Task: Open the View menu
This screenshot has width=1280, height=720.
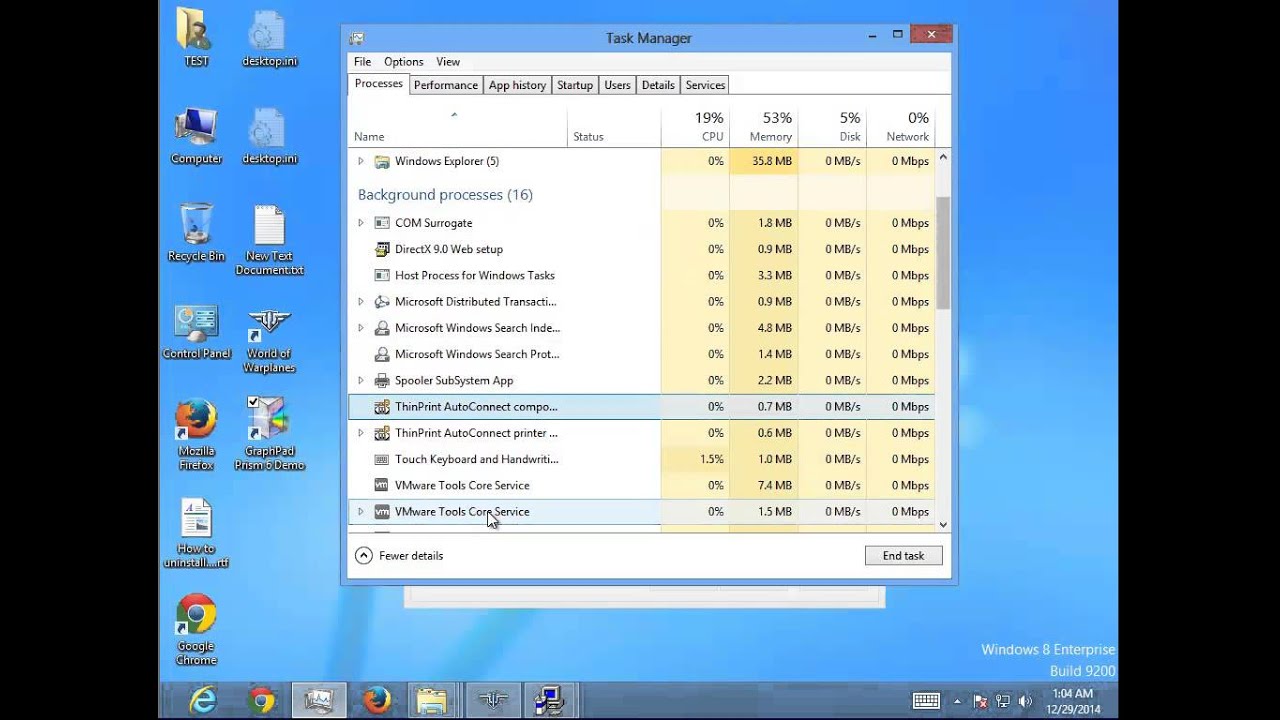Action: click(x=448, y=62)
